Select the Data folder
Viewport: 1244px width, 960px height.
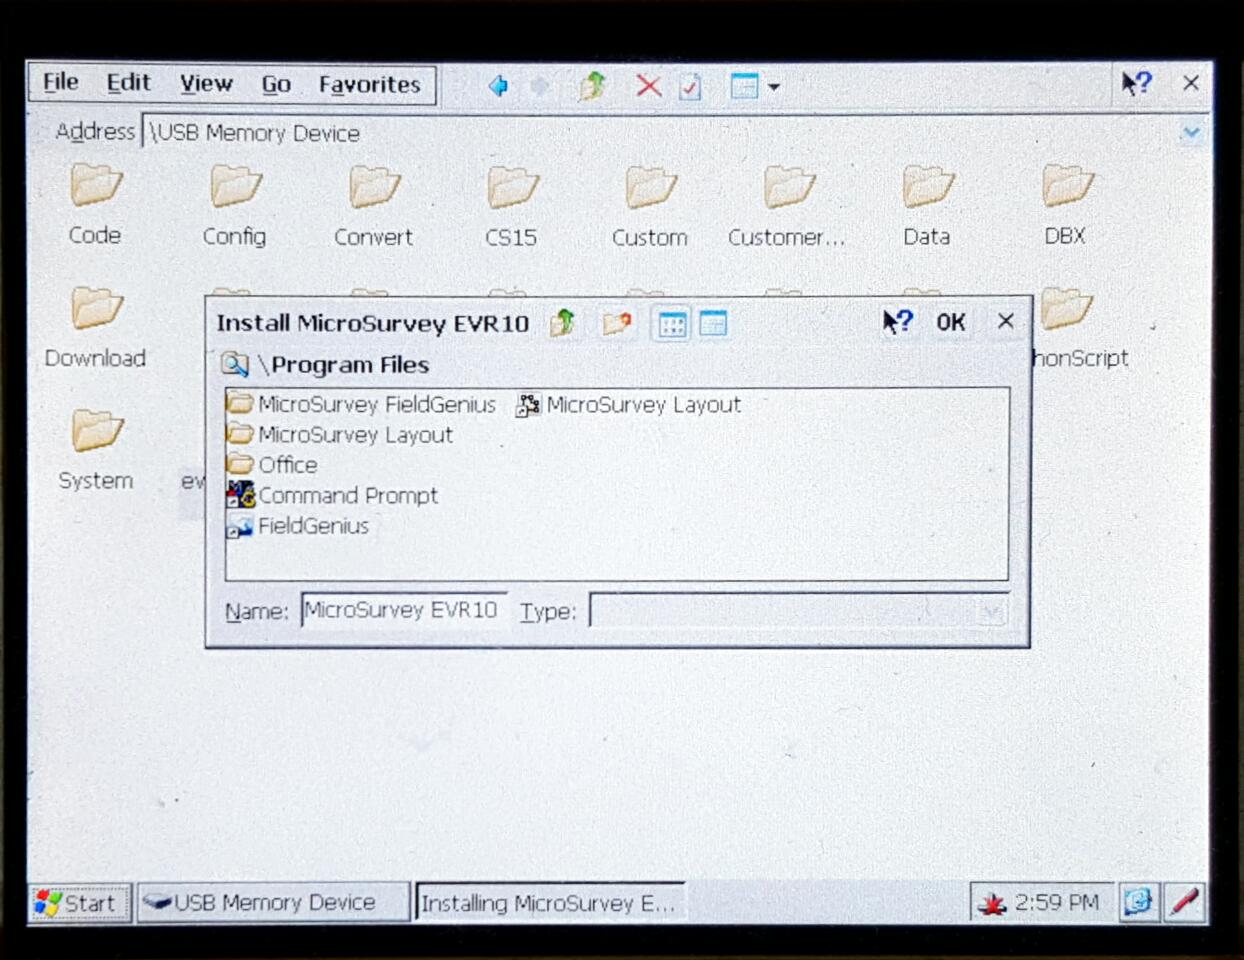927,206
